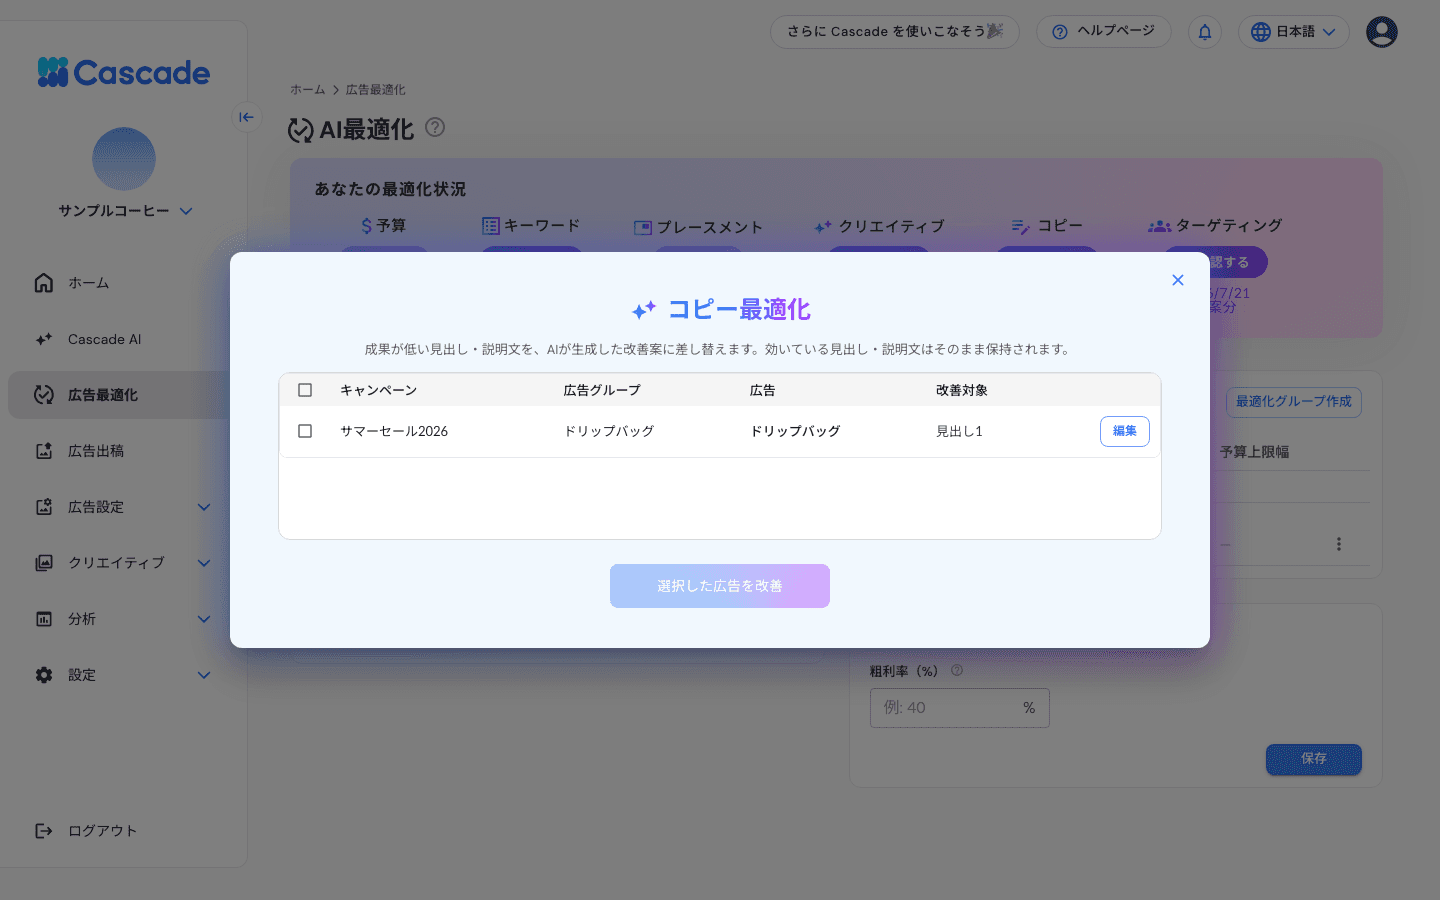Image resolution: width=1440 pixels, height=900 pixels.
Task: Click ログアウト link
Action: click(x=102, y=831)
